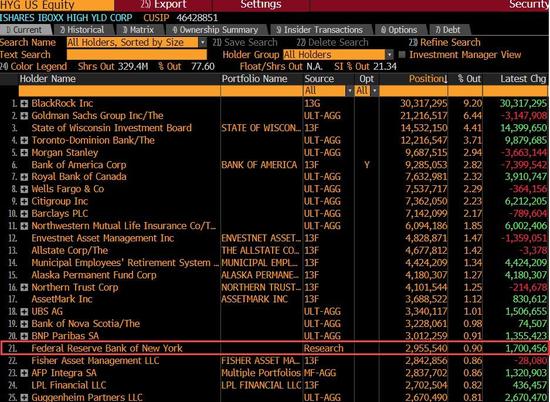
Task: Expand the UBS AG holder row
Action: click(24, 311)
